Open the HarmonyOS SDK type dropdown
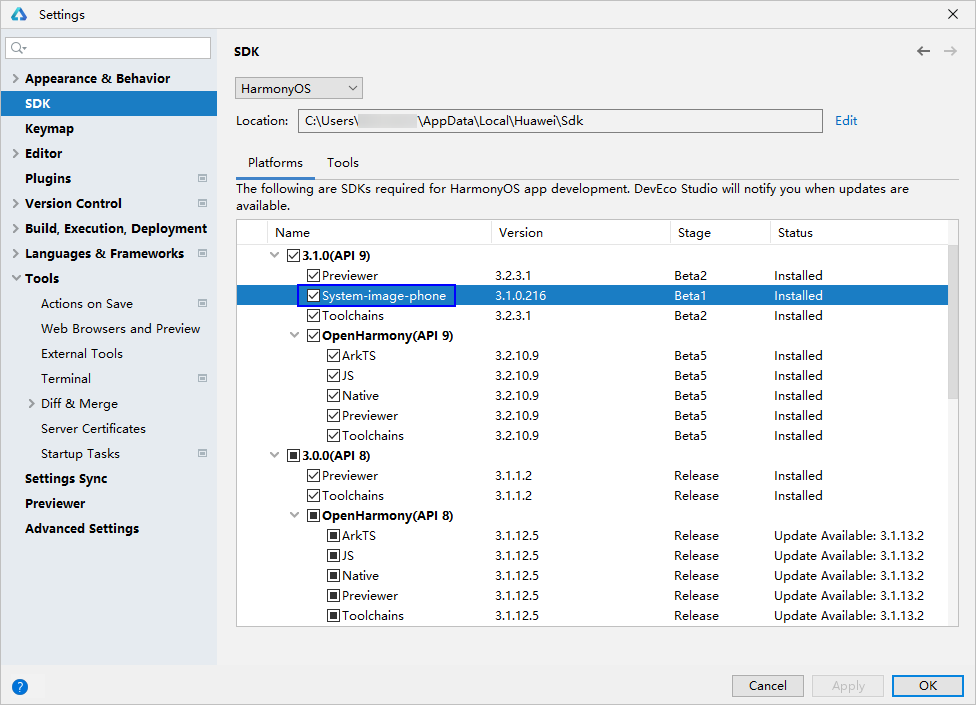976x705 pixels. [x=299, y=88]
